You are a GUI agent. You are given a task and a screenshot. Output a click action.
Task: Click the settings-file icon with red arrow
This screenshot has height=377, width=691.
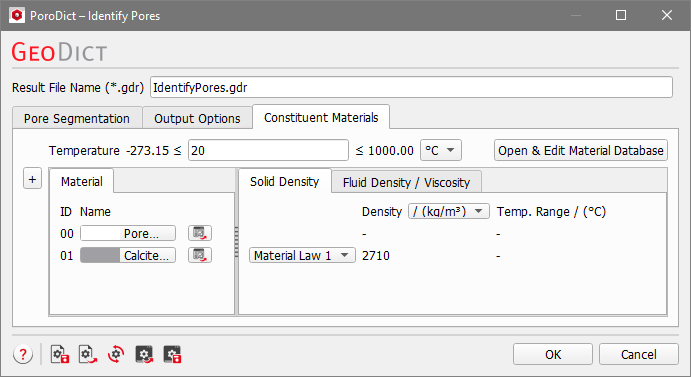coord(88,354)
